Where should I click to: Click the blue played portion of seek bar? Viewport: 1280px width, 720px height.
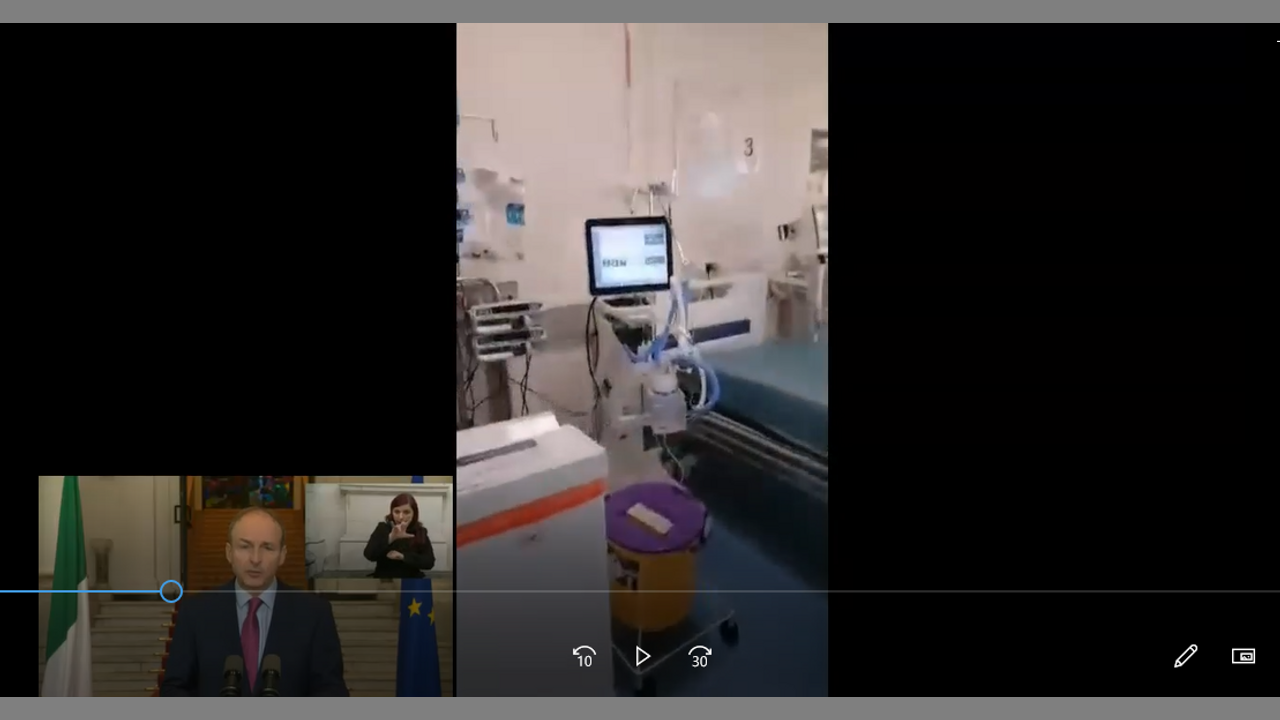click(80, 591)
